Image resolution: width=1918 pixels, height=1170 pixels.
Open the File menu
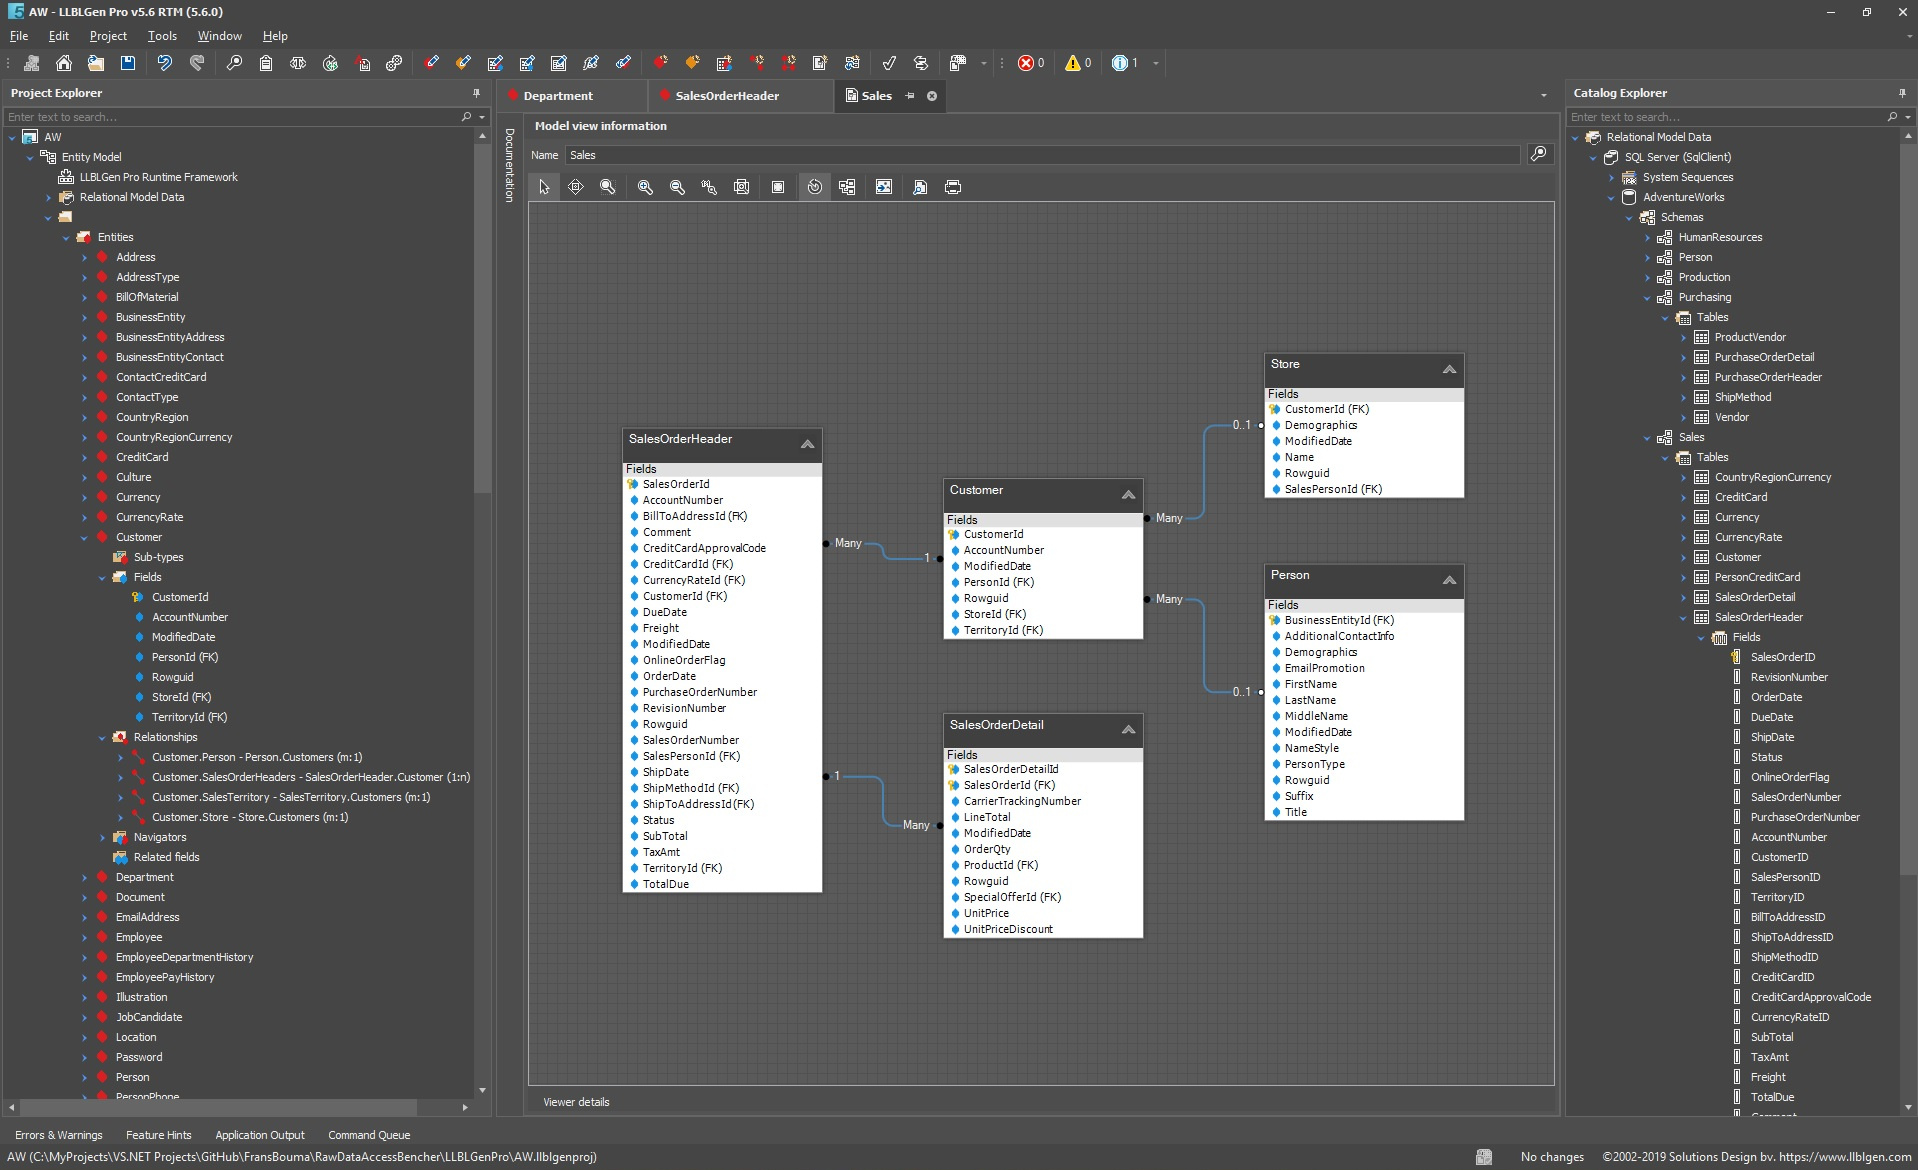pyautogui.click(x=19, y=36)
